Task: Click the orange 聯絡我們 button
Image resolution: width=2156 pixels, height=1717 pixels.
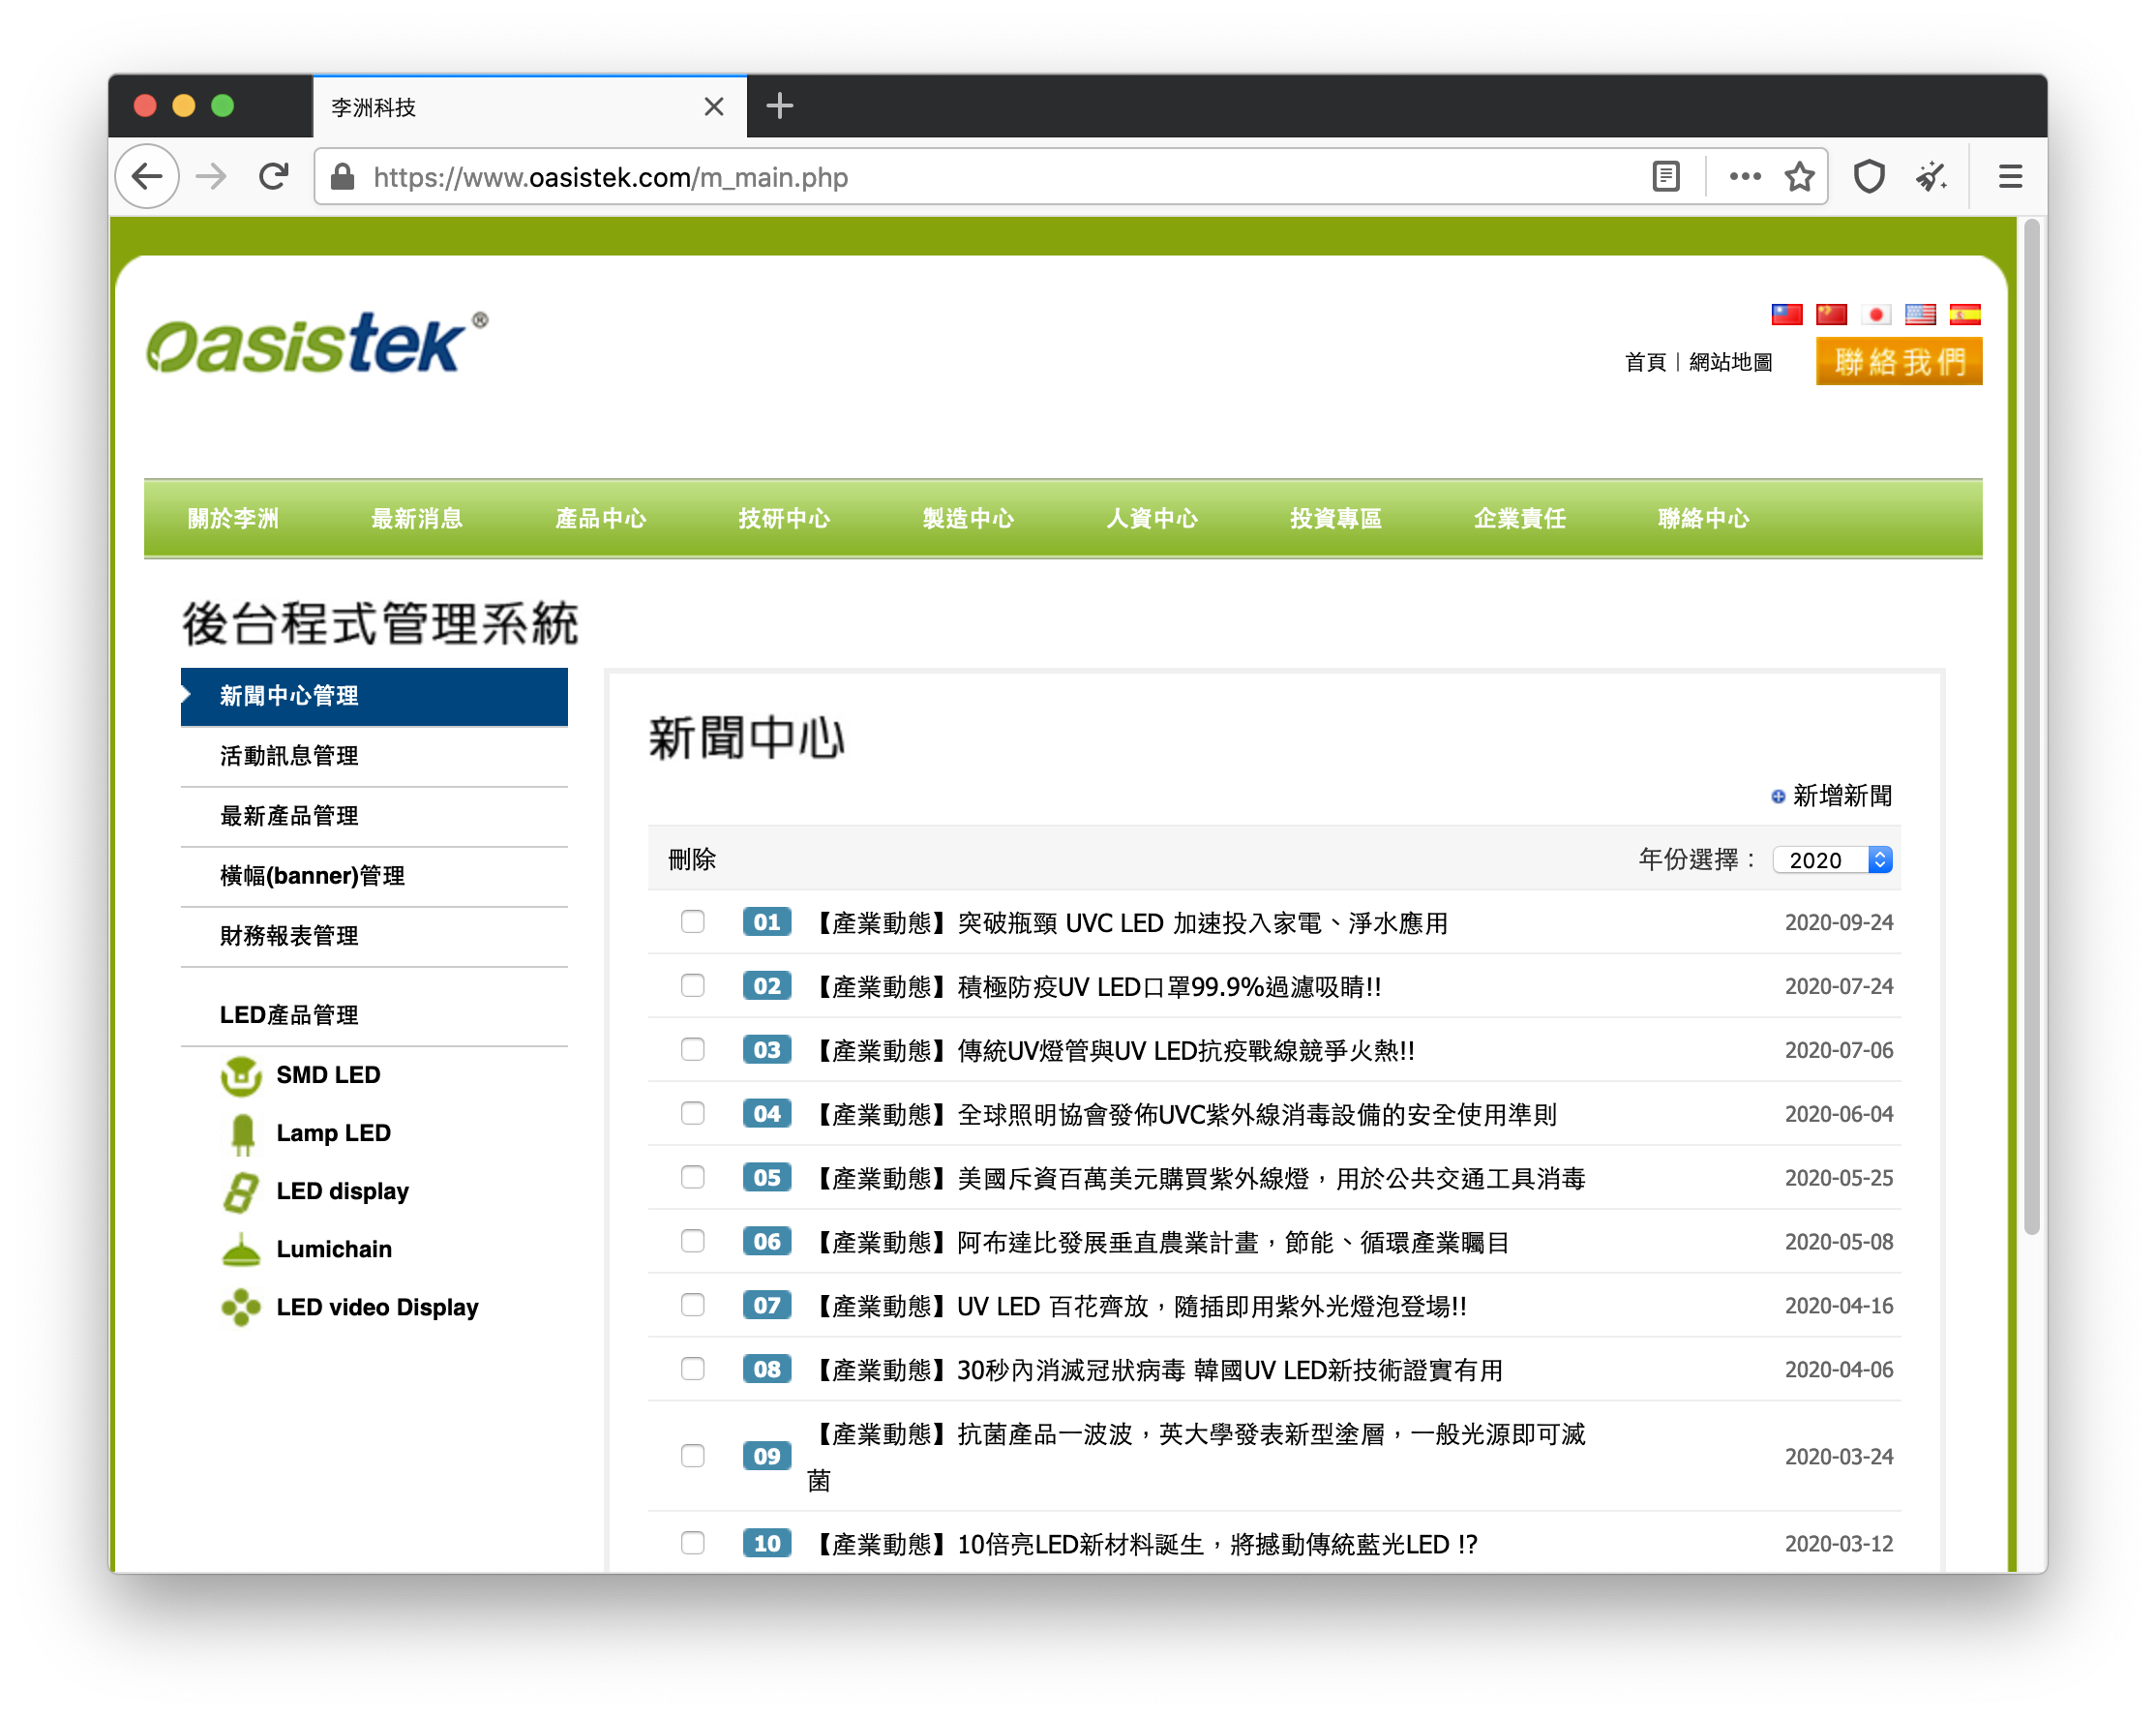Action: [x=1899, y=362]
